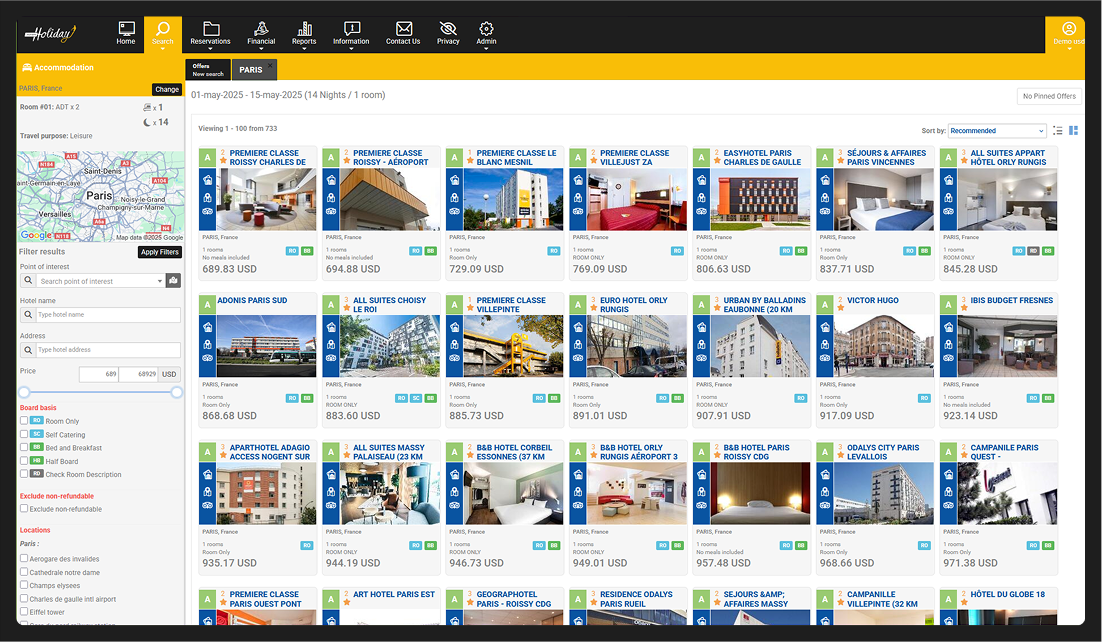Switch results to list view icon
This screenshot has width=1102, height=642.
(1058, 131)
